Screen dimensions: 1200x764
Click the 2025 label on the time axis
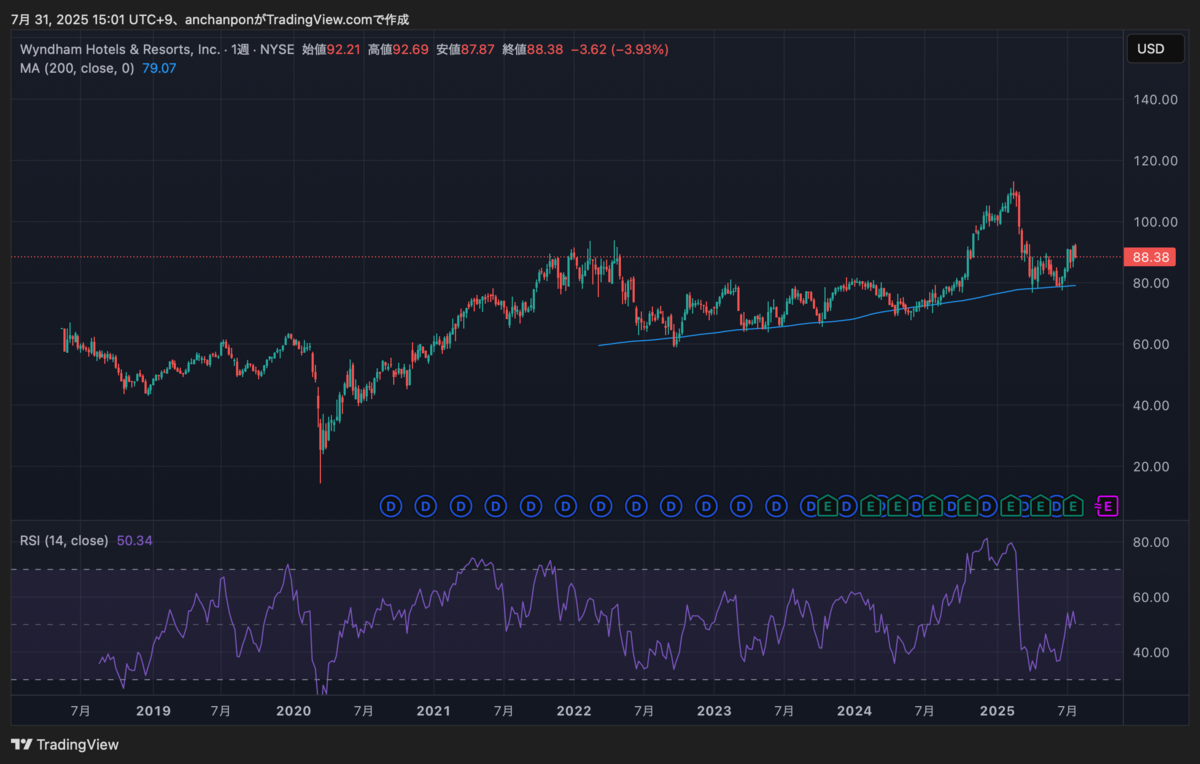997,712
